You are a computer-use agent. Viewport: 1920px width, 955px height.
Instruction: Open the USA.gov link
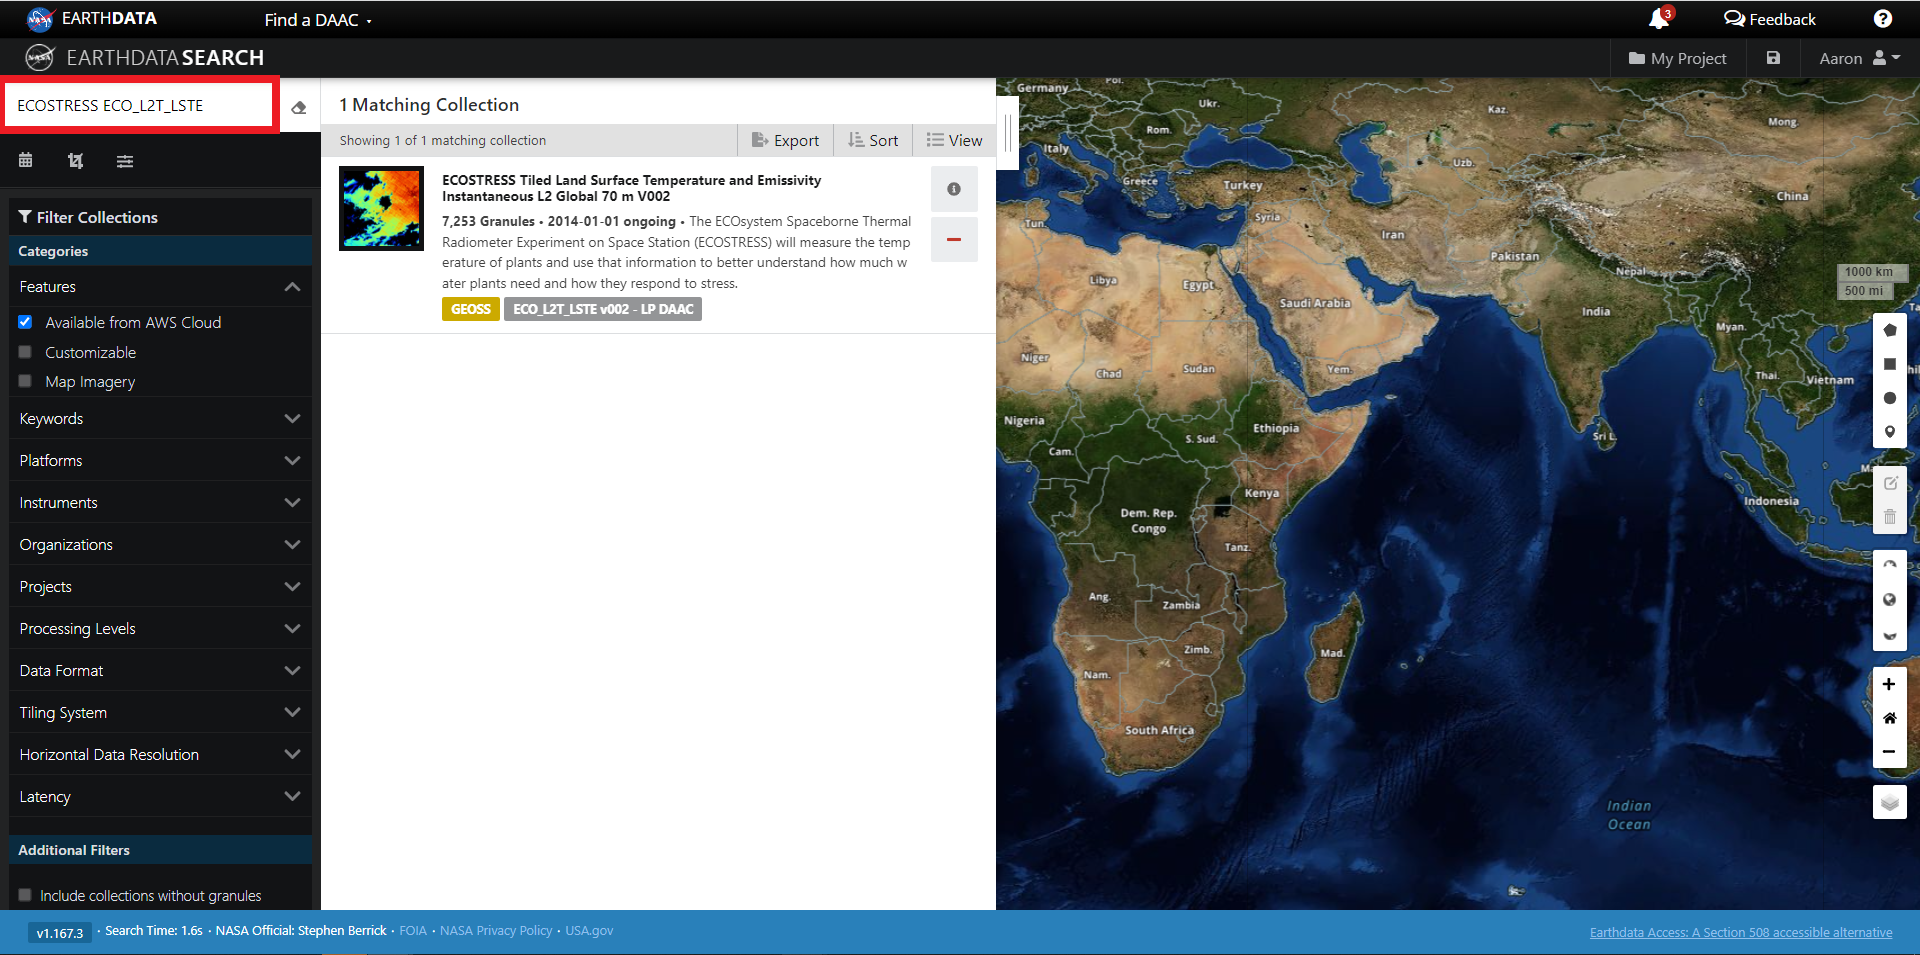pos(589,930)
